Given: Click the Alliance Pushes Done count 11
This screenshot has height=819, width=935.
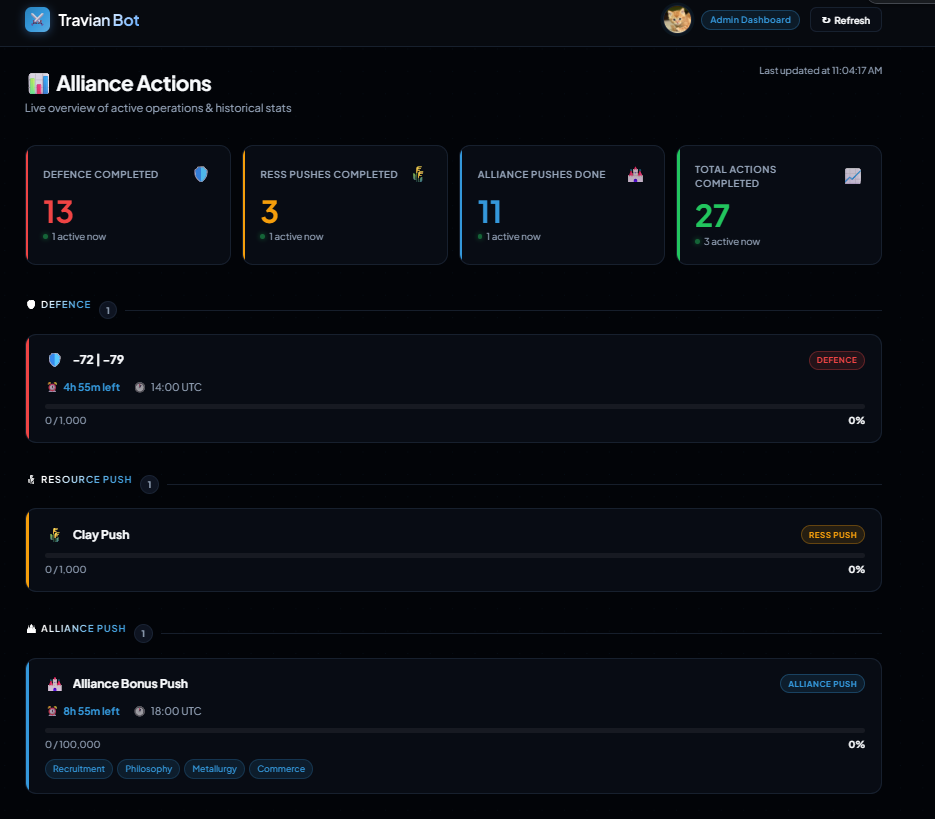Looking at the screenshot, I should click(489, 212).
